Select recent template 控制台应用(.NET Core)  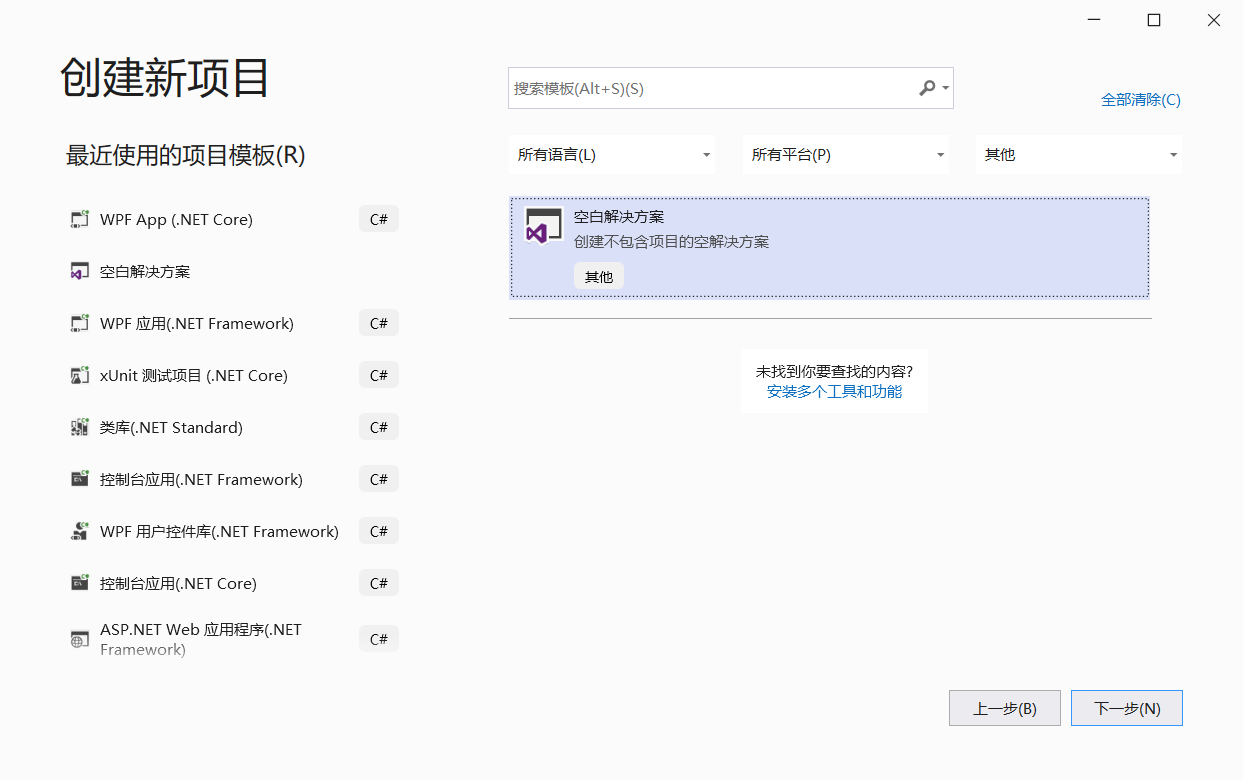click(234, 583)
